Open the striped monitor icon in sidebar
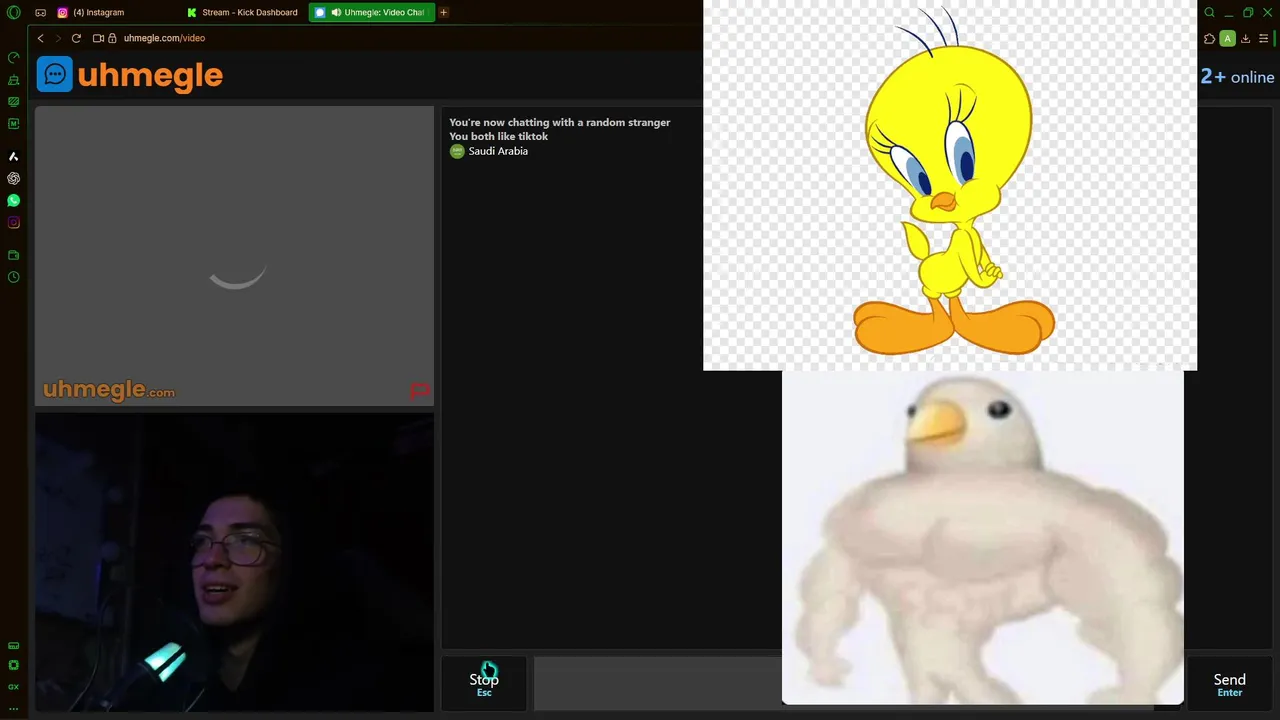Screen dimensions: 1280x720 pyautogui.click(x=14, y=102)
